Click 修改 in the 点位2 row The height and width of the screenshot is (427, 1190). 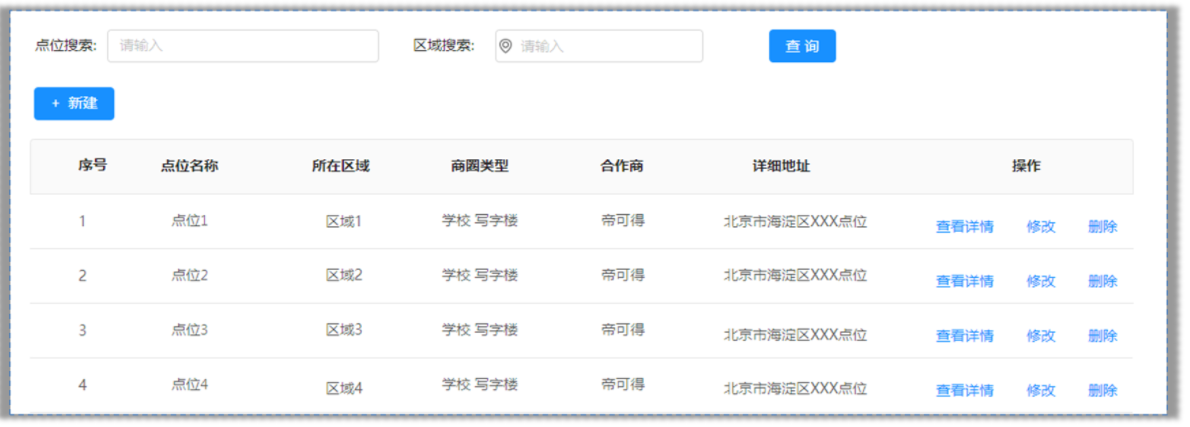1041,281
